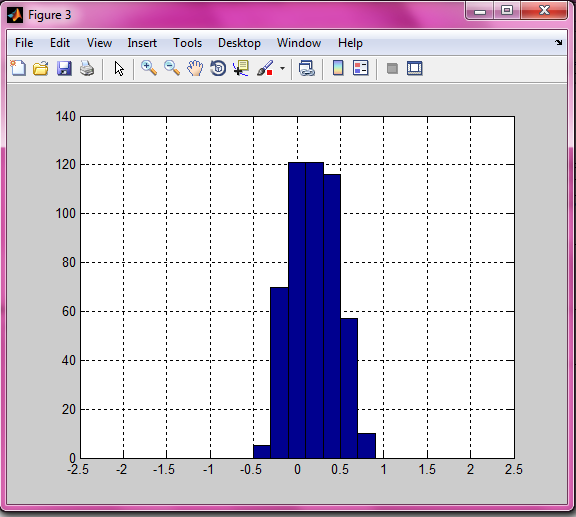Open the Window menu
Viewport: 576px width, 517px height.
coord(299,43)
